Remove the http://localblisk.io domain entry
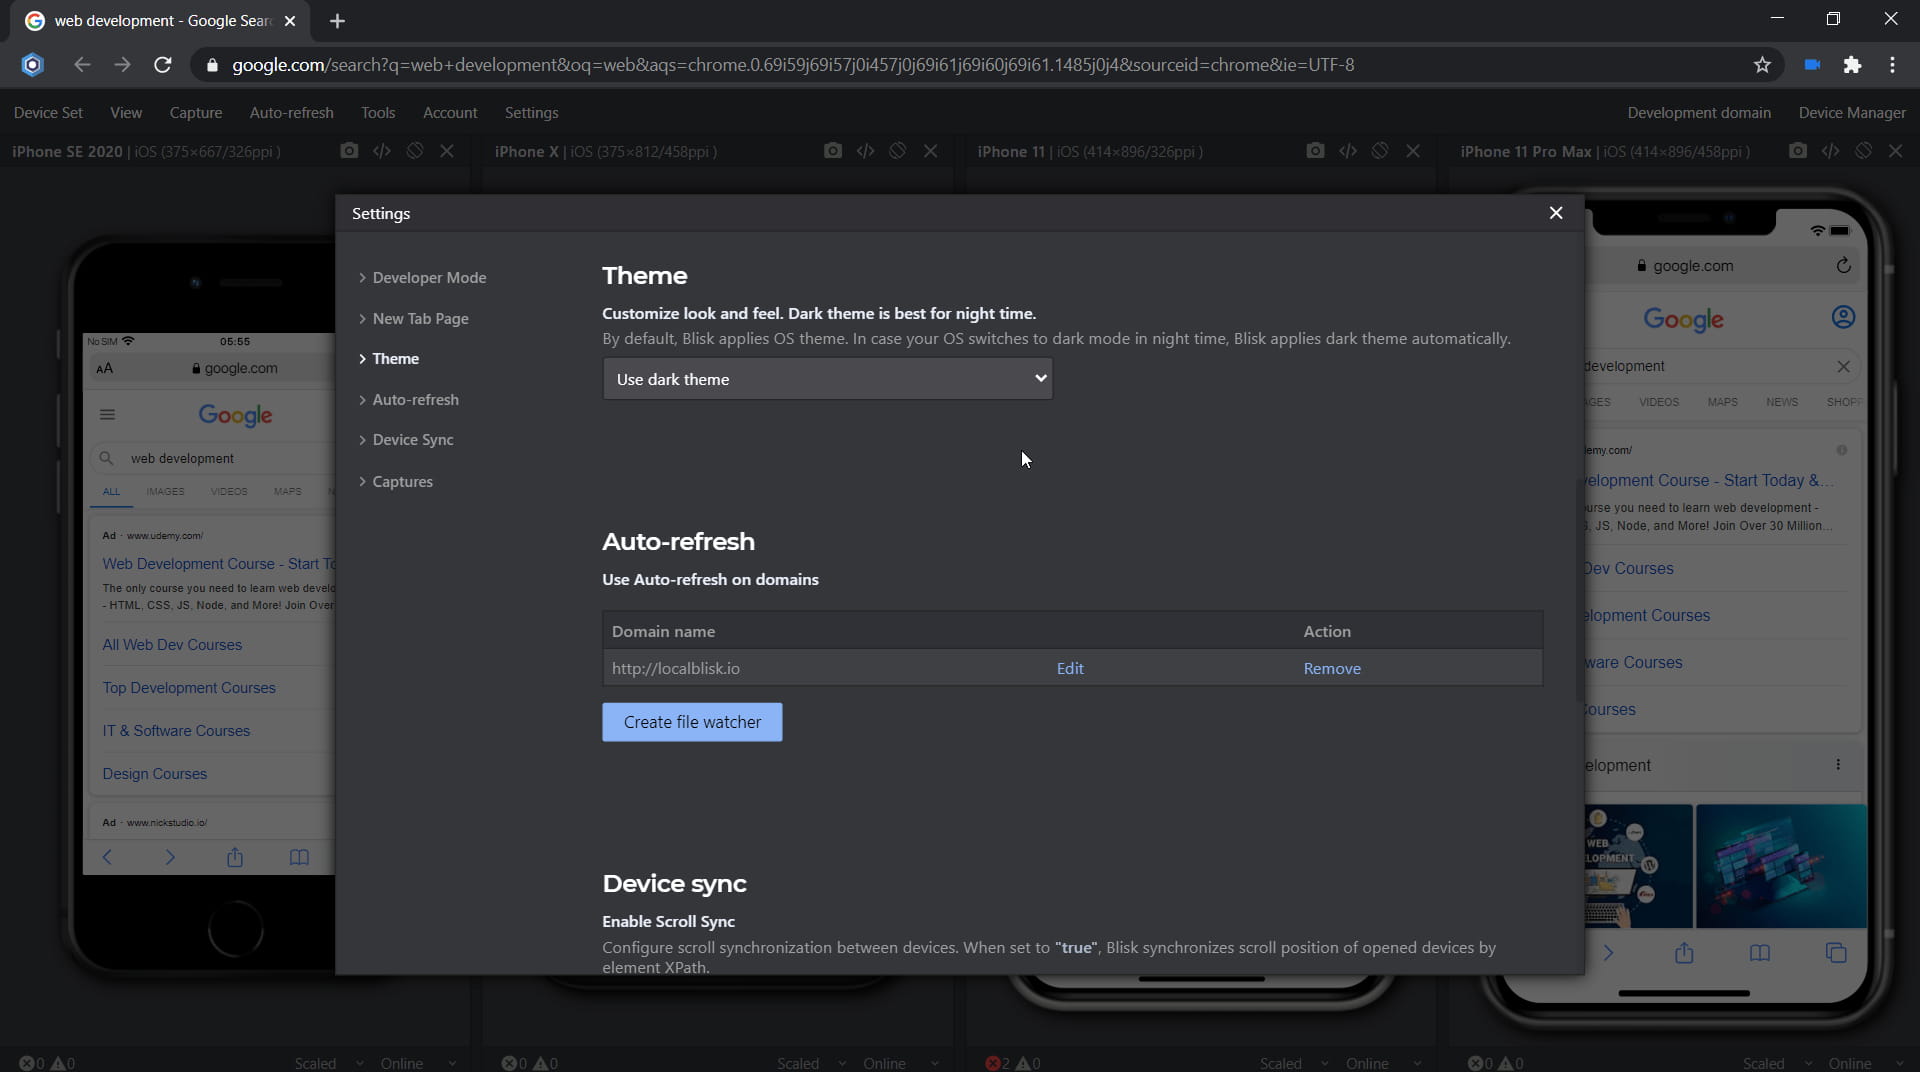1920x1072 pixels. coord(1332,668)
